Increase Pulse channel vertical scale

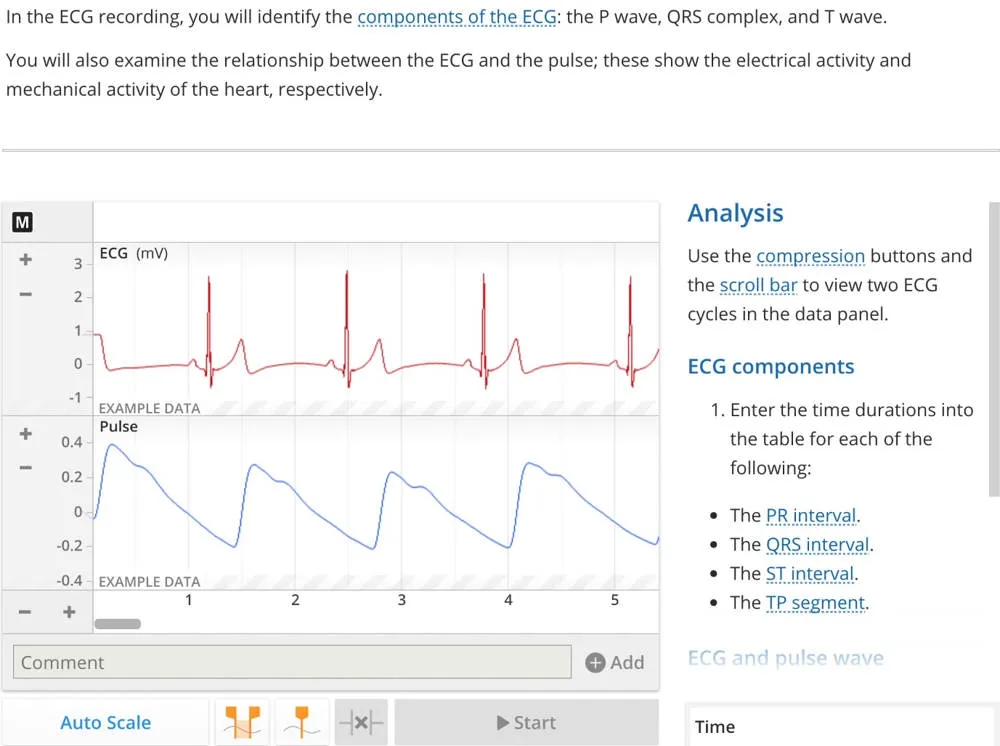(x=26, y=434)
